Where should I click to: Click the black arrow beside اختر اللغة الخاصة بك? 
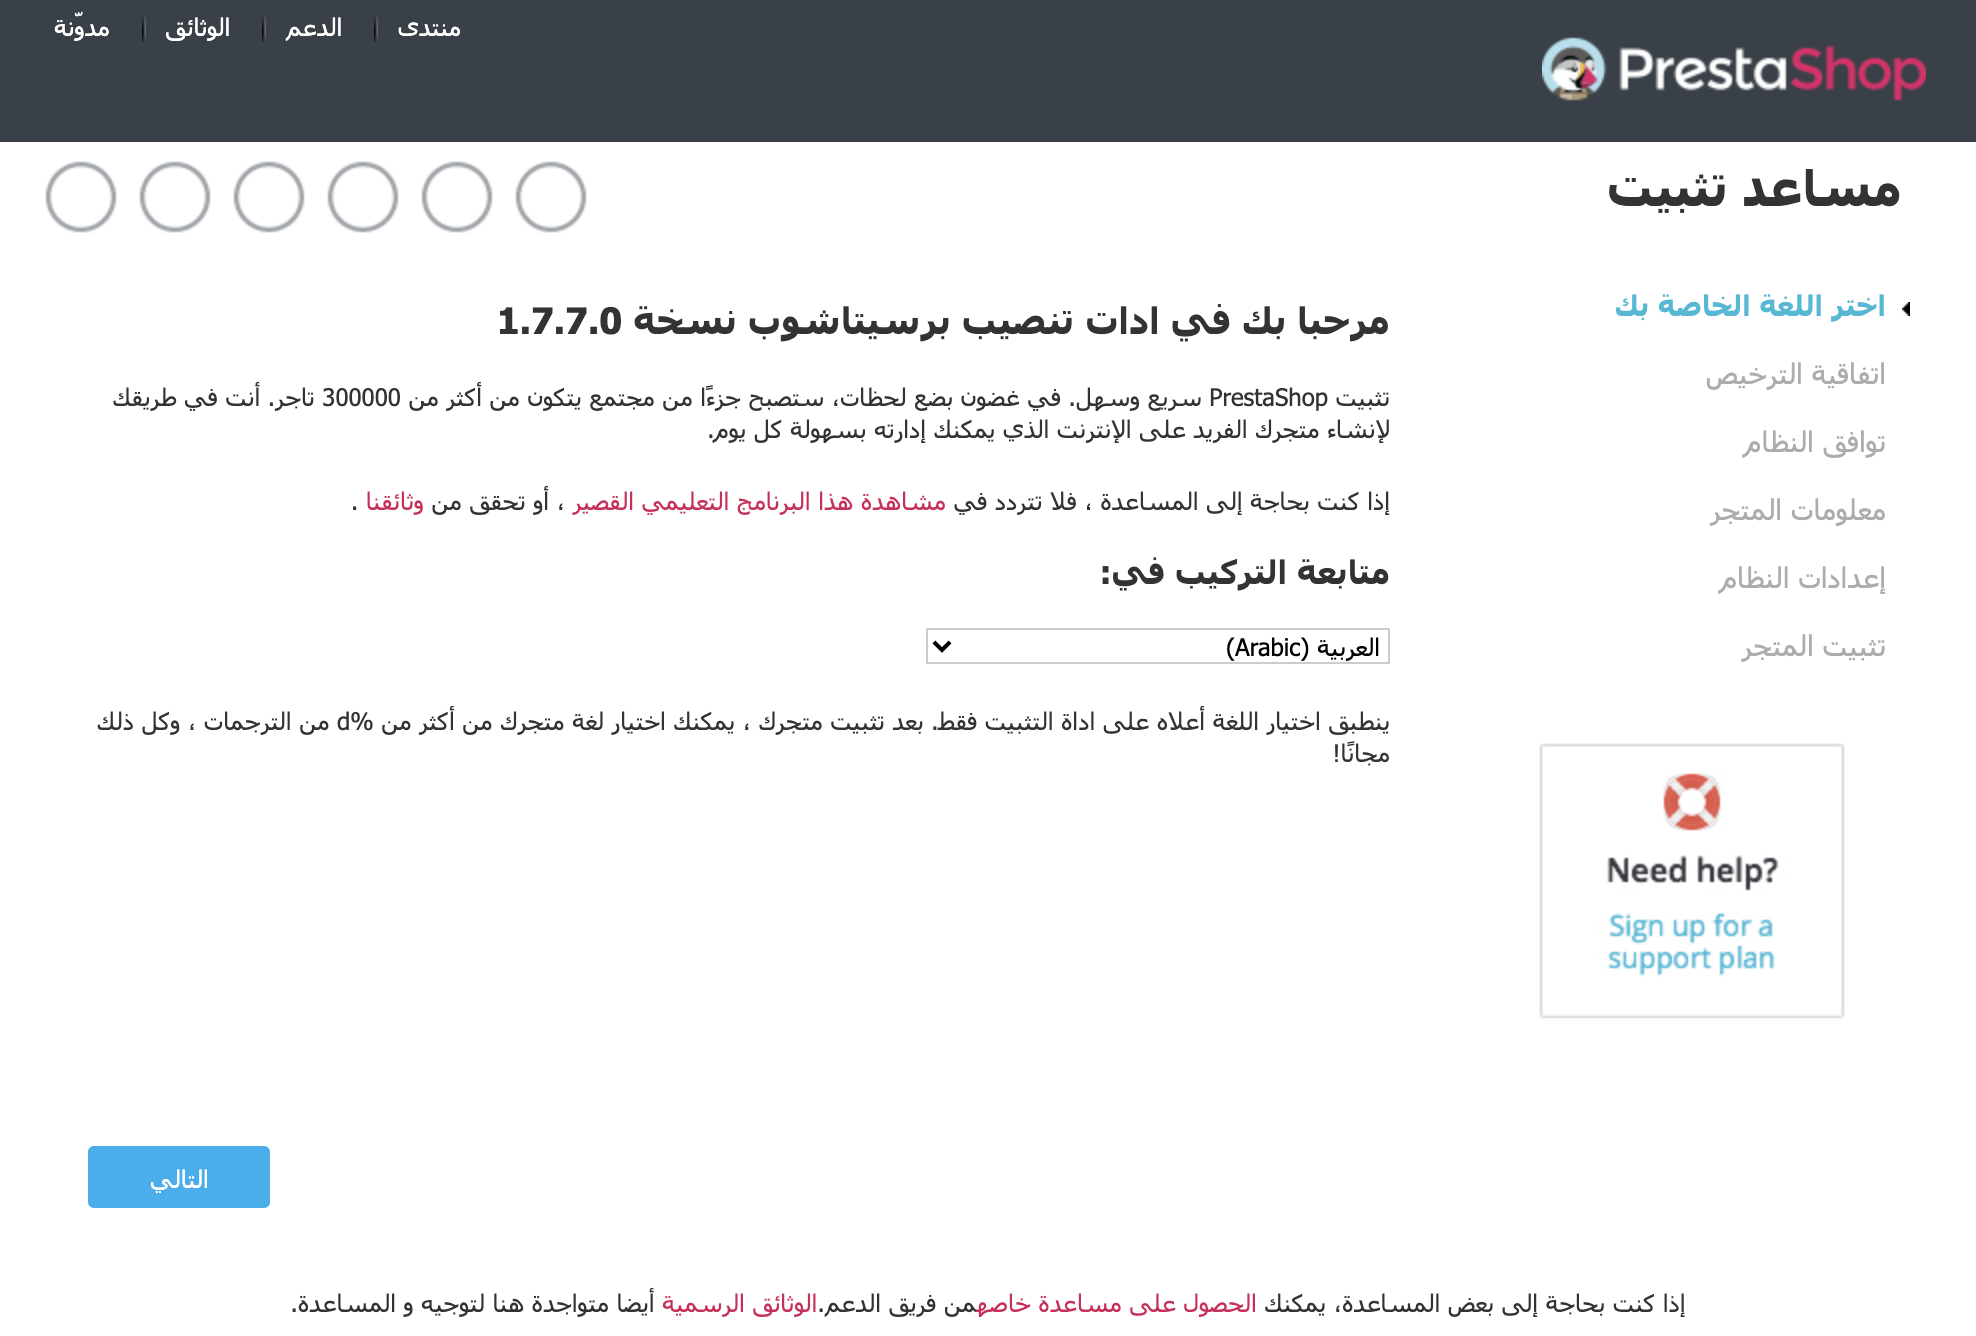pos(1906,308)
